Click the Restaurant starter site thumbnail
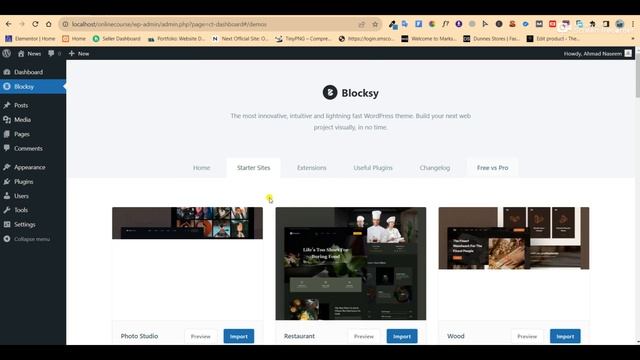Viewport: 640px width, 360px height. coord(351,263)
